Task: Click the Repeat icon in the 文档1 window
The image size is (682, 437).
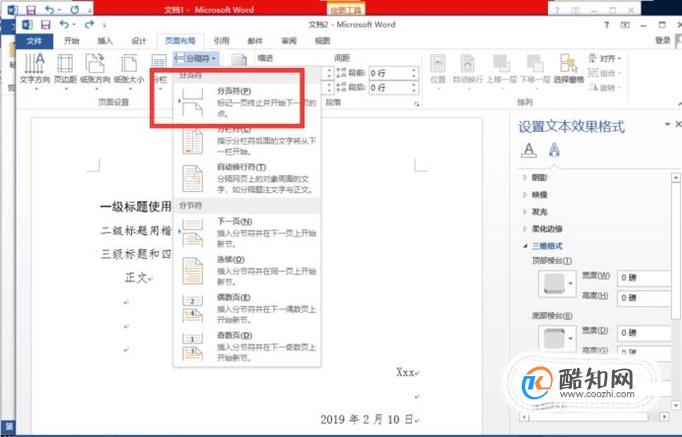Action: point(75,9)
